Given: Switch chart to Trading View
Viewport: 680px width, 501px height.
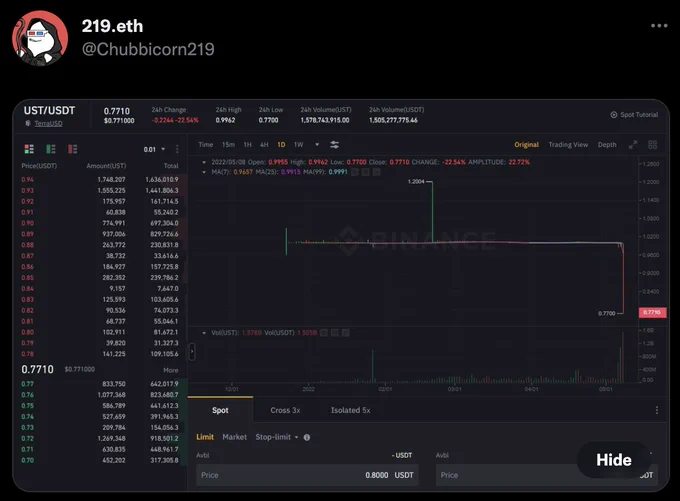Looking at the screenshot, I should [568, 144].
